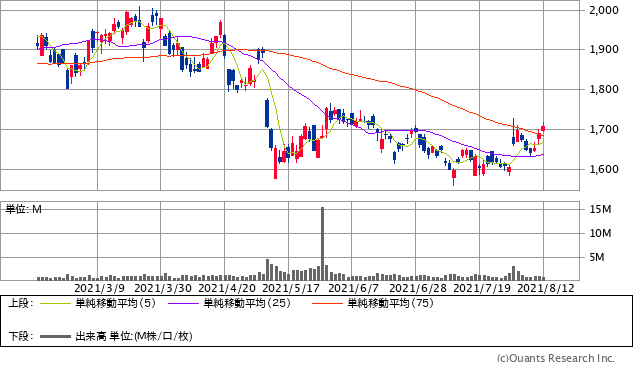
Task: Click the 1,600 price axis label
Action: (604, 169)
